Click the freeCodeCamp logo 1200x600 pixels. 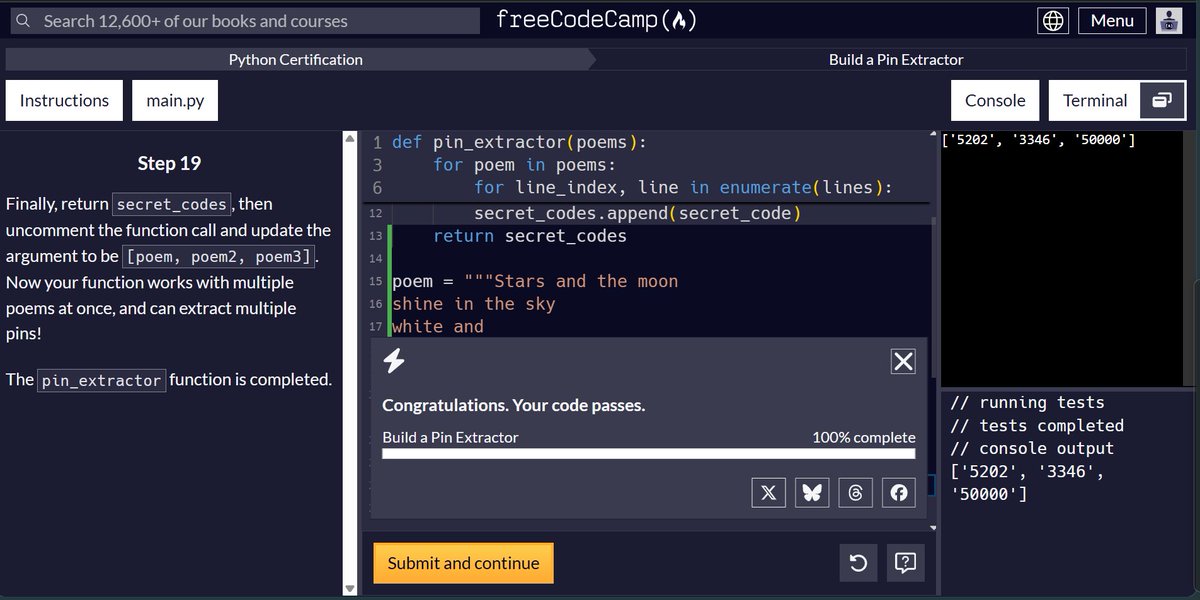pos(597,20)
